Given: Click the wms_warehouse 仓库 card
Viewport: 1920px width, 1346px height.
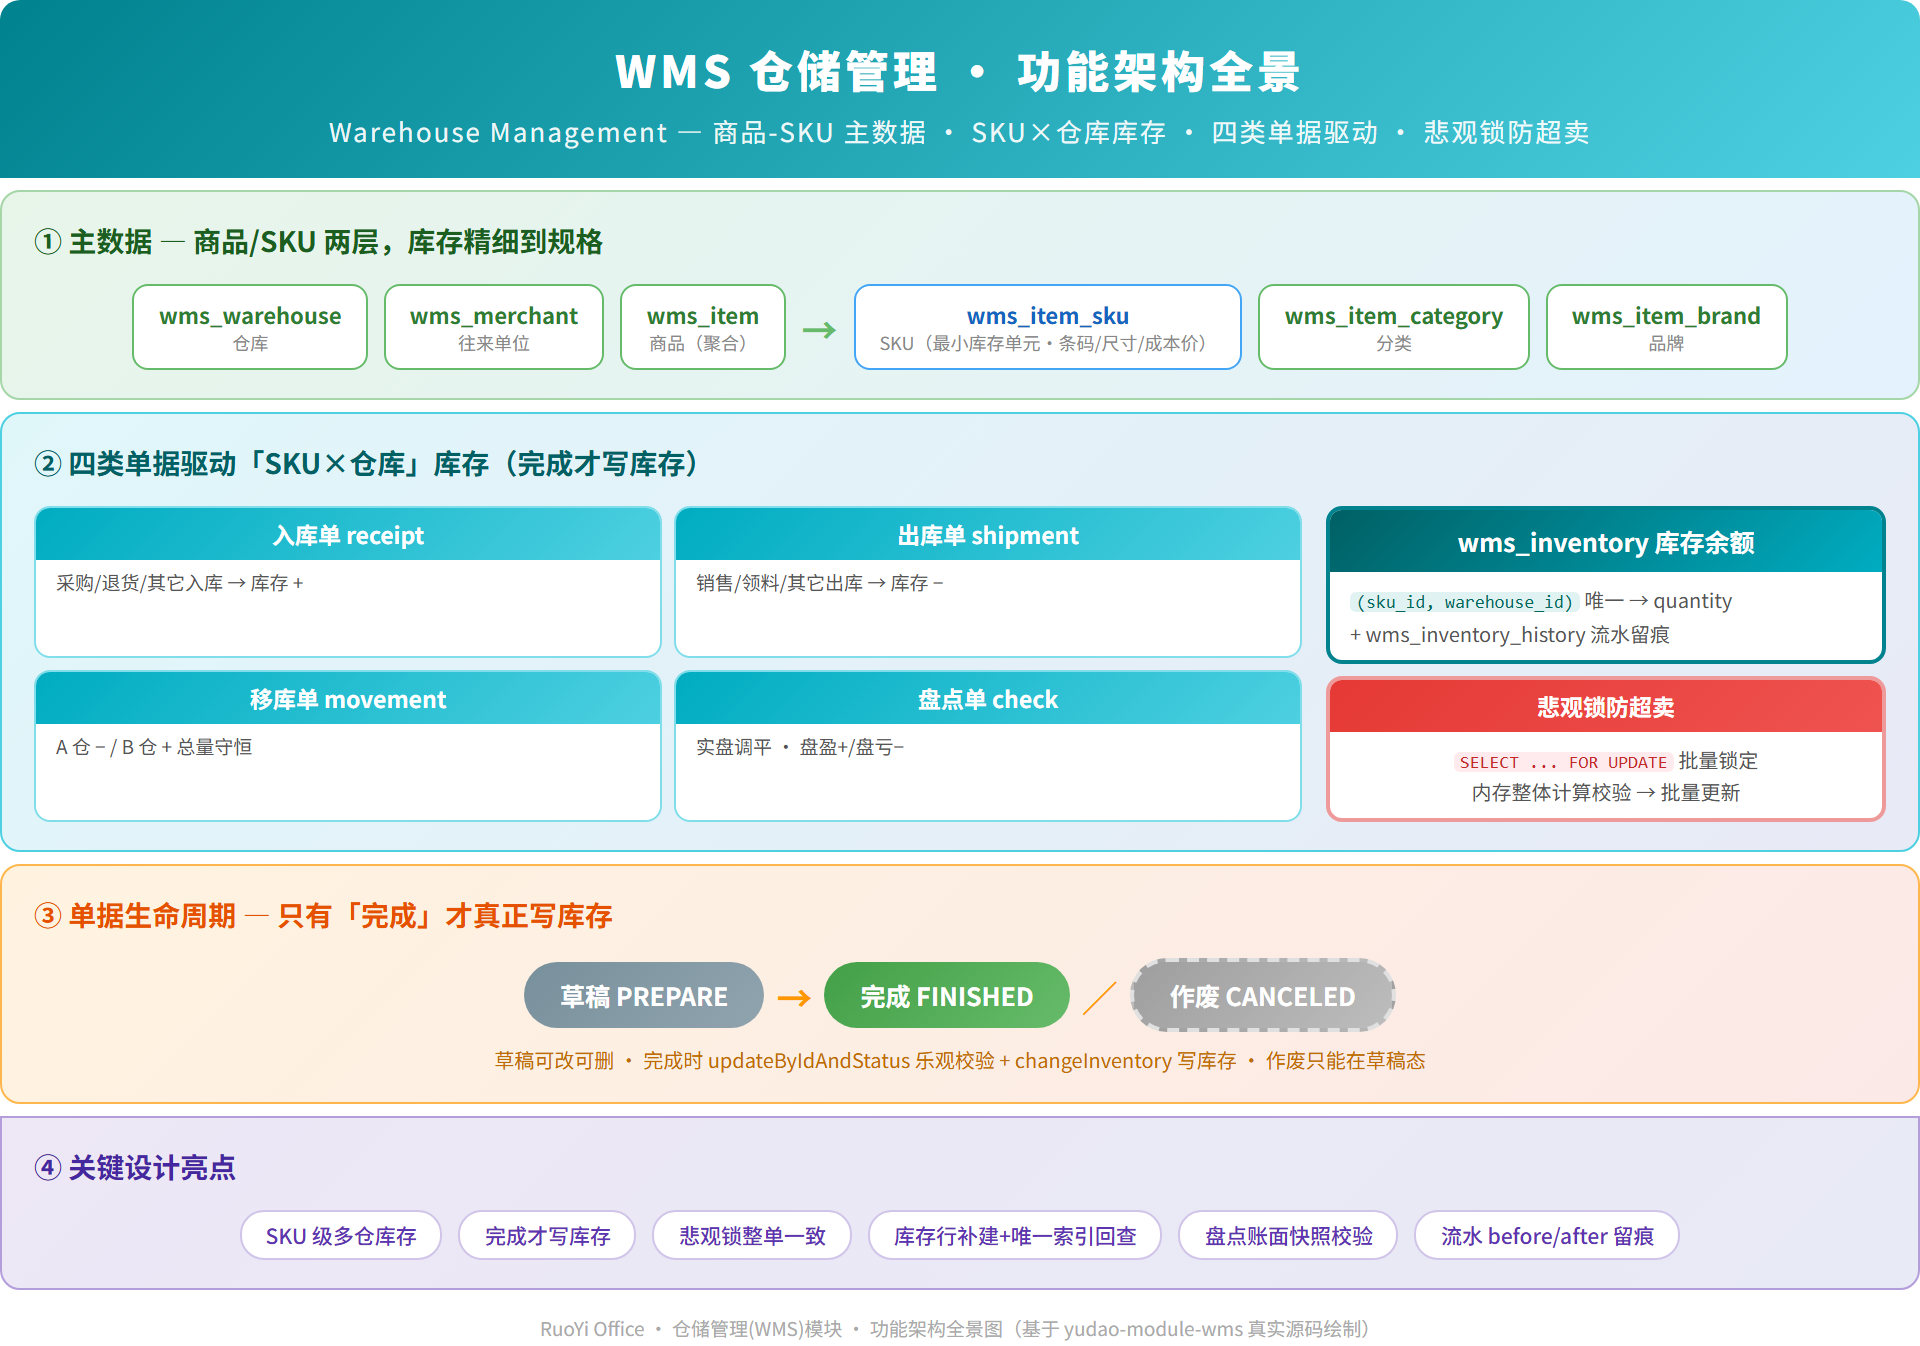Looking at the screenshot, I should coord(250,327).
